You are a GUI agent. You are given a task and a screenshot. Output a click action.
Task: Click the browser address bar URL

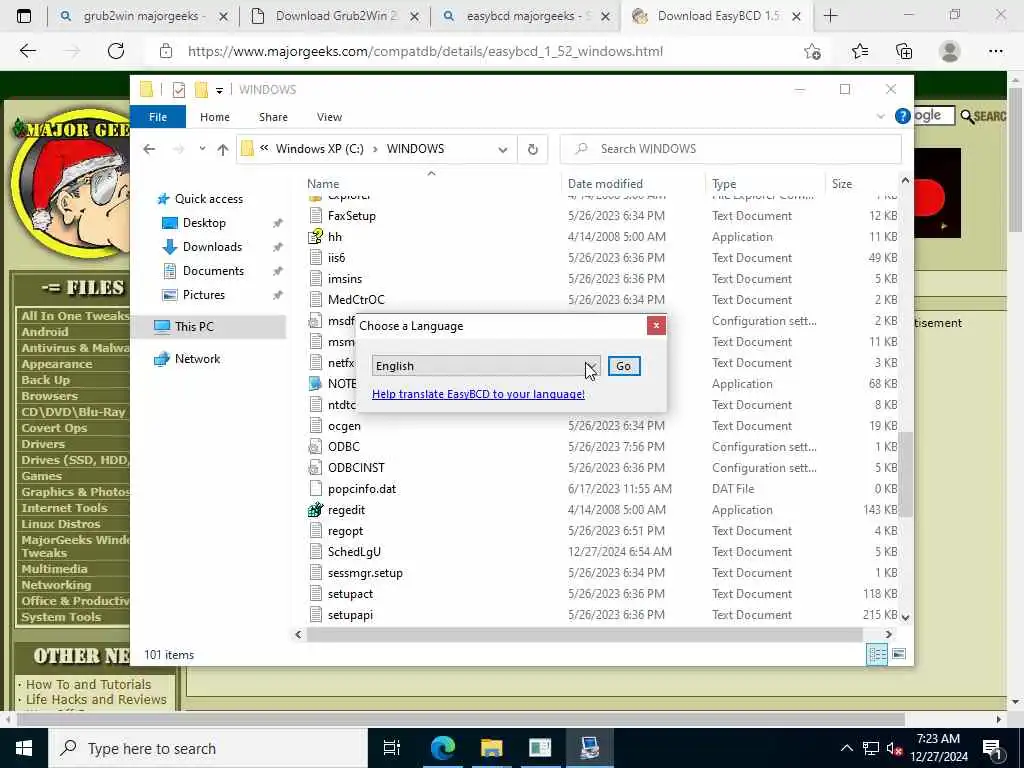pos(425,51)
